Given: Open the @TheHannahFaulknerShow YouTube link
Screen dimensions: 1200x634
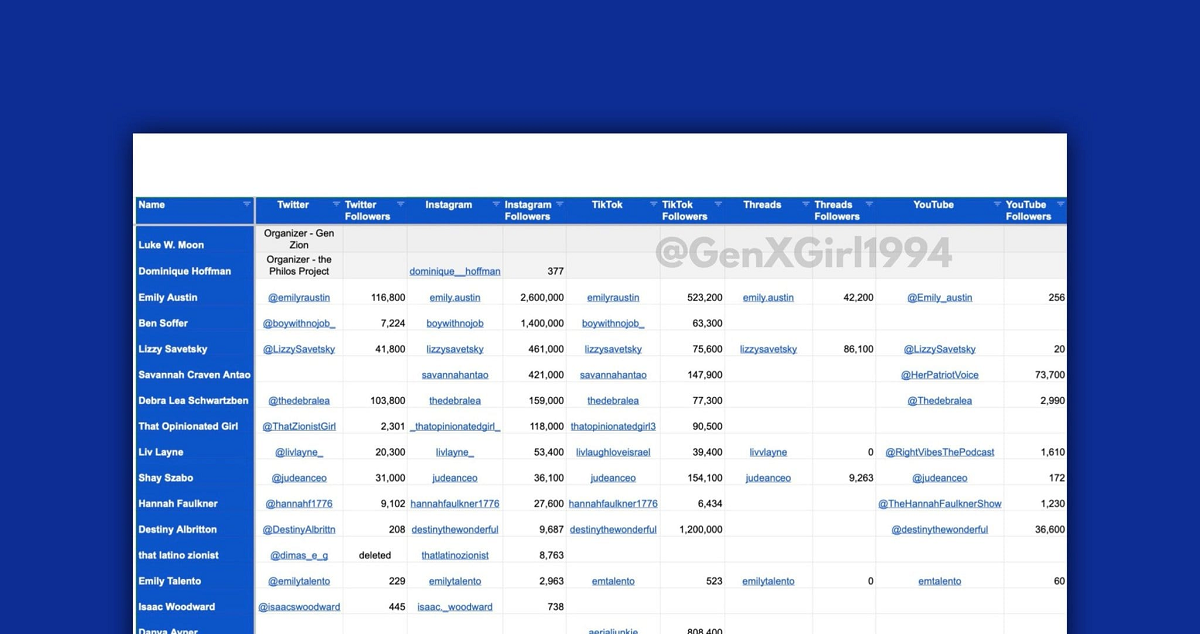Looking at the screenshot, I should pos(939,504).
